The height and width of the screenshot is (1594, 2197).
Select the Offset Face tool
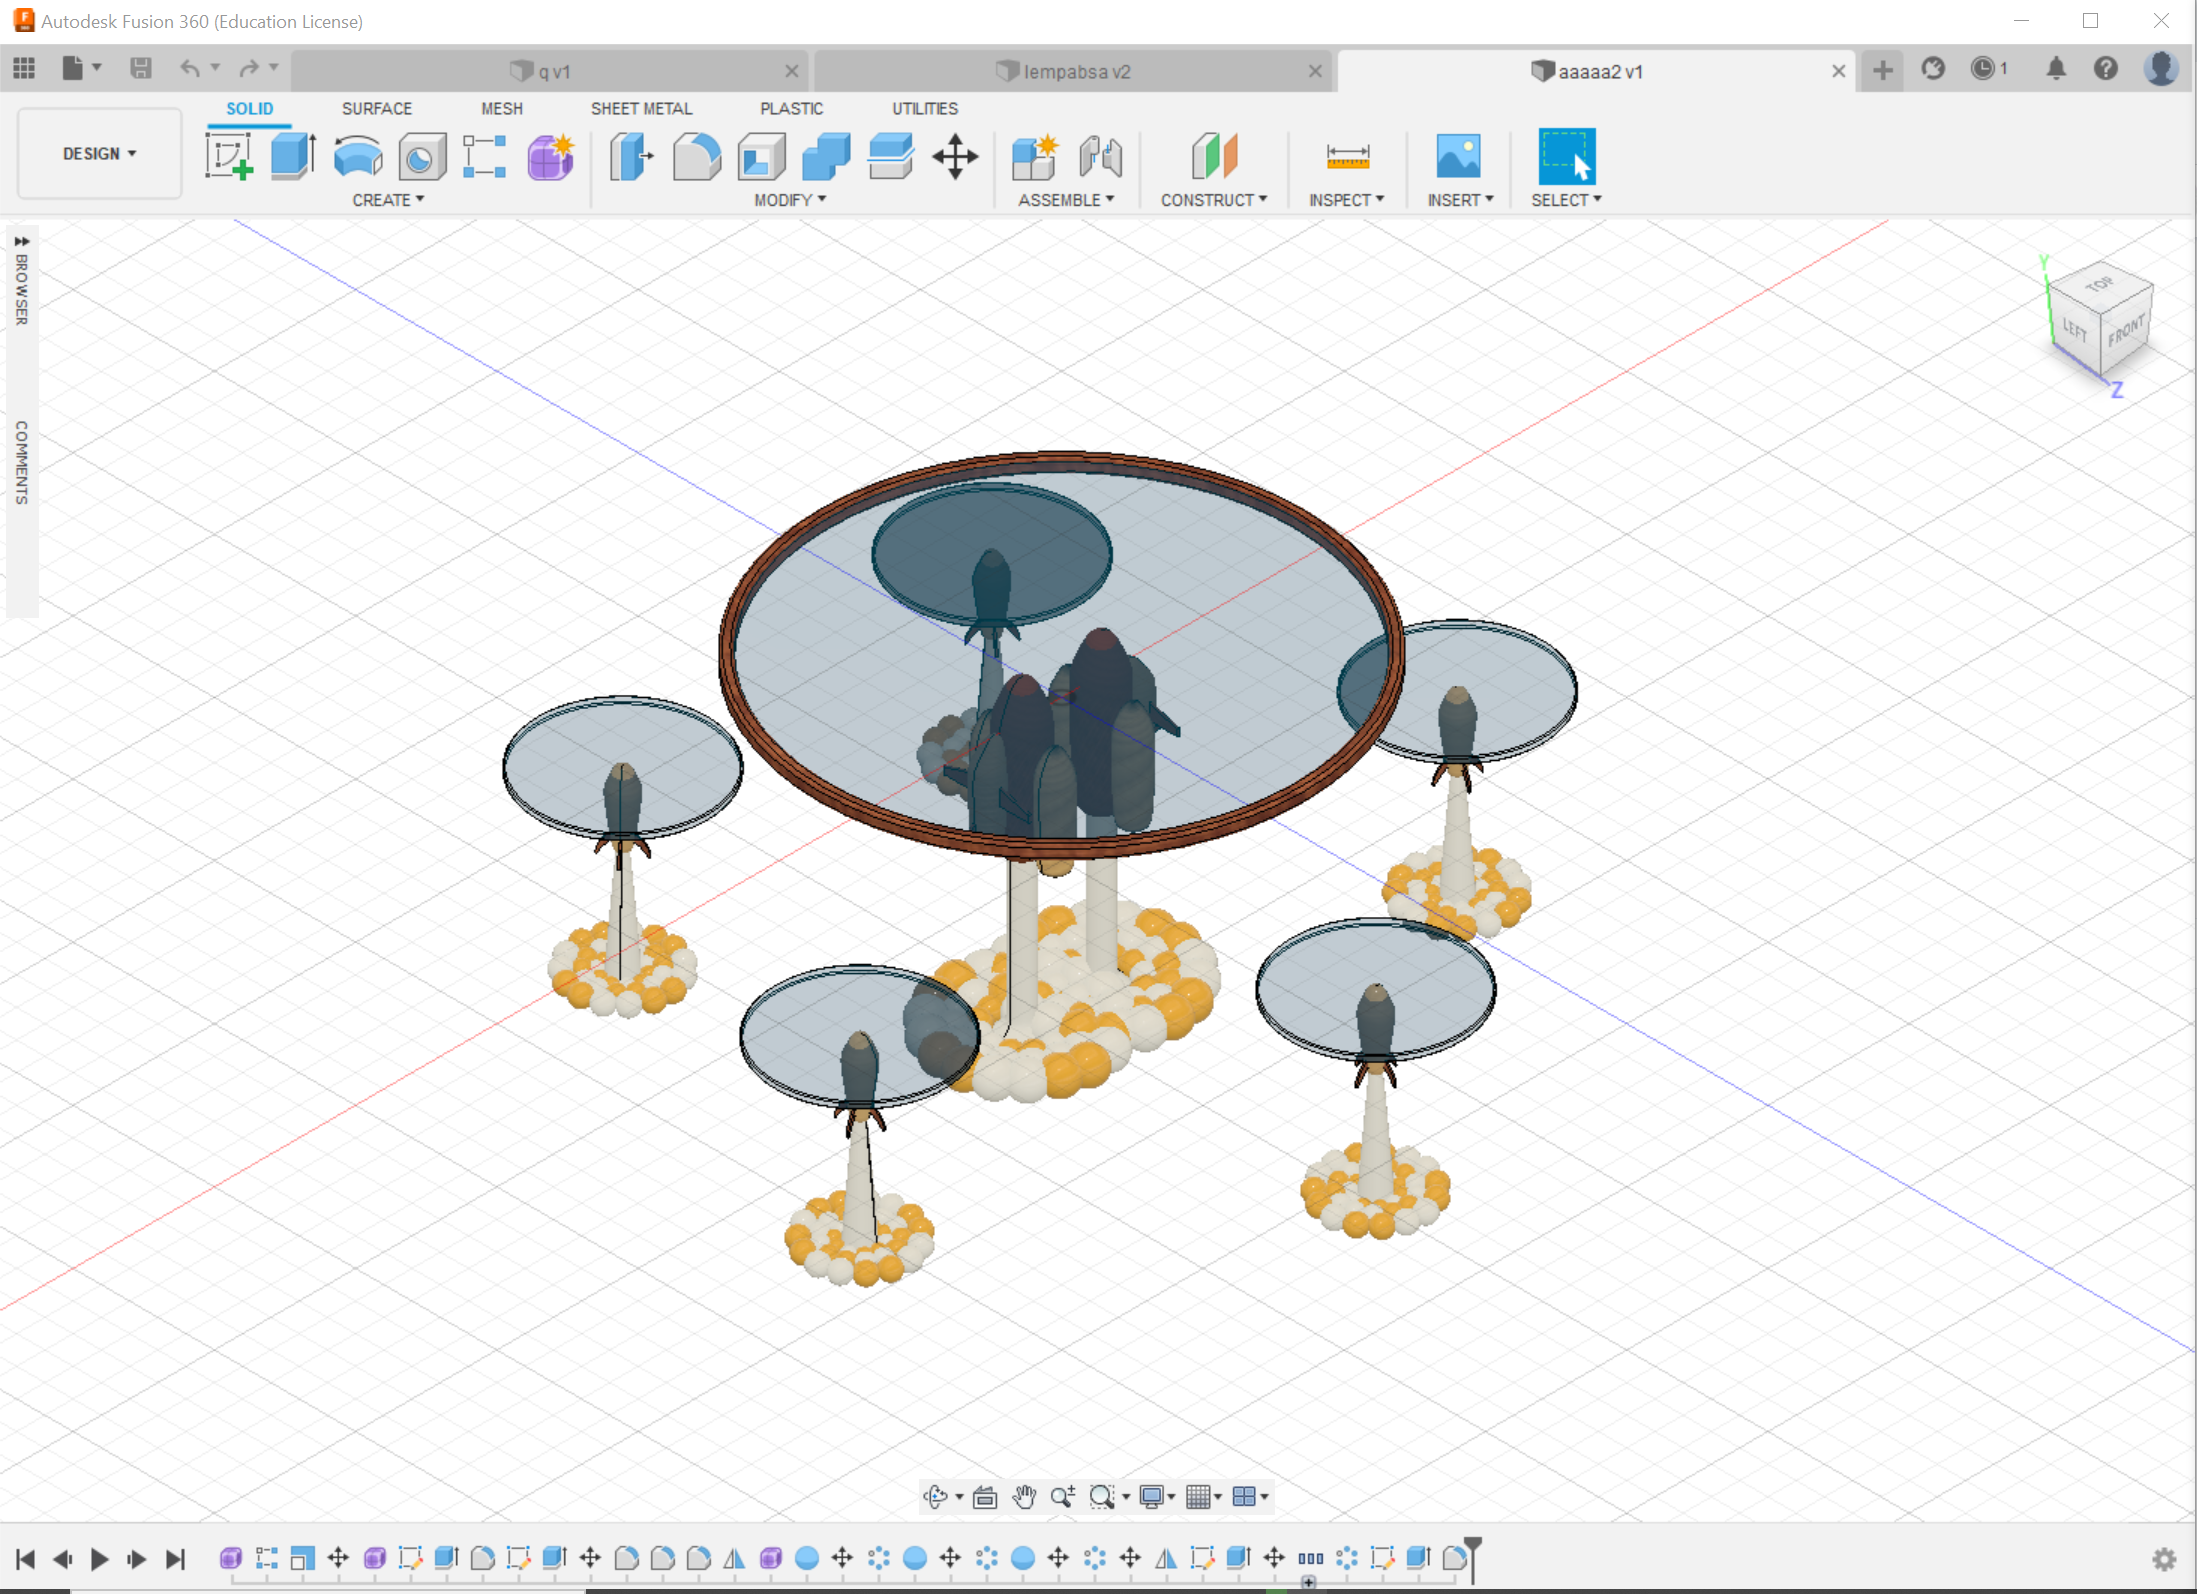click(x=890, y=157)
